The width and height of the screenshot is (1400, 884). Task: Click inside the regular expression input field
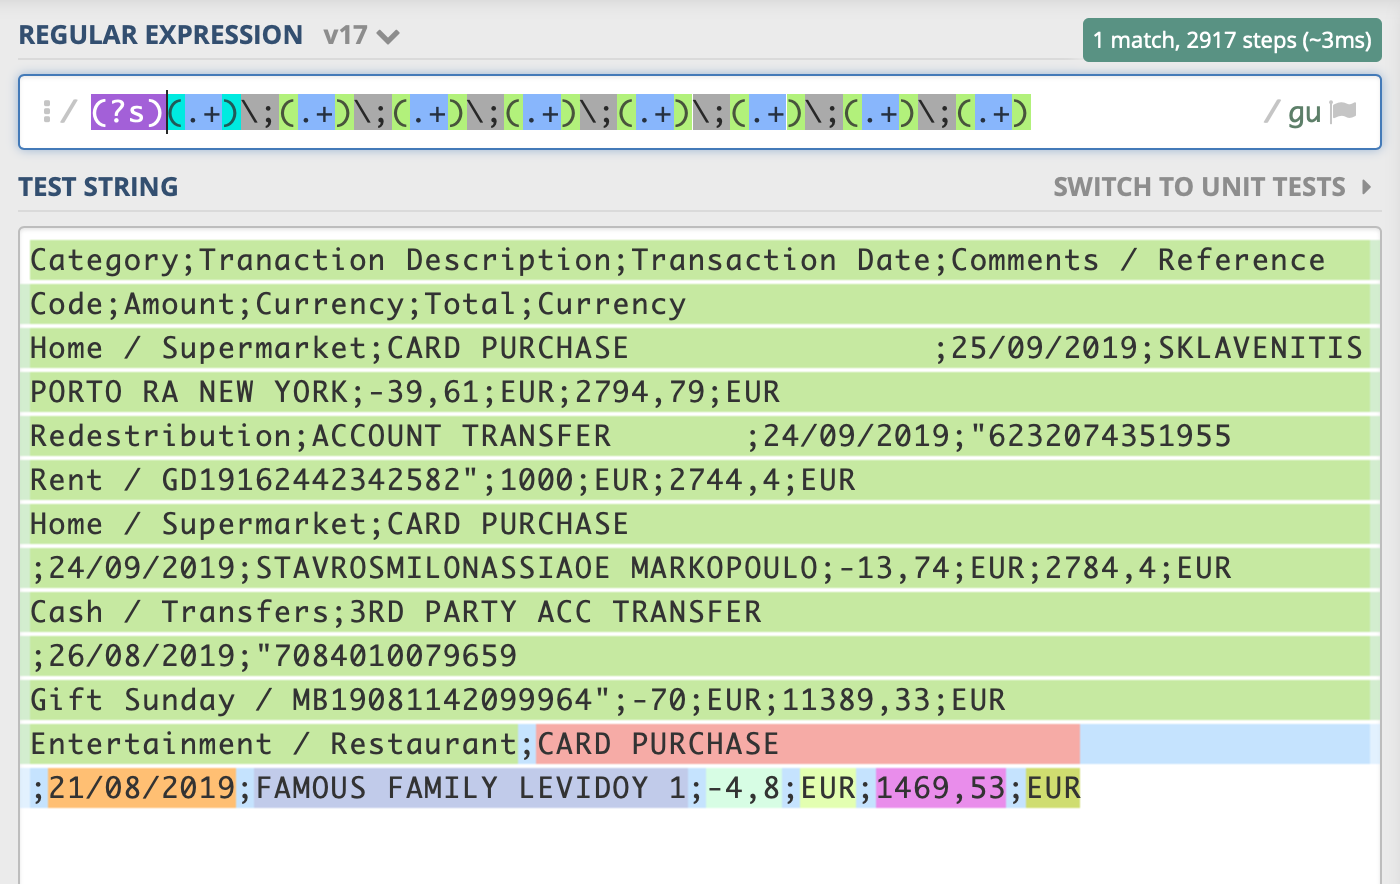tap(699, 112)
